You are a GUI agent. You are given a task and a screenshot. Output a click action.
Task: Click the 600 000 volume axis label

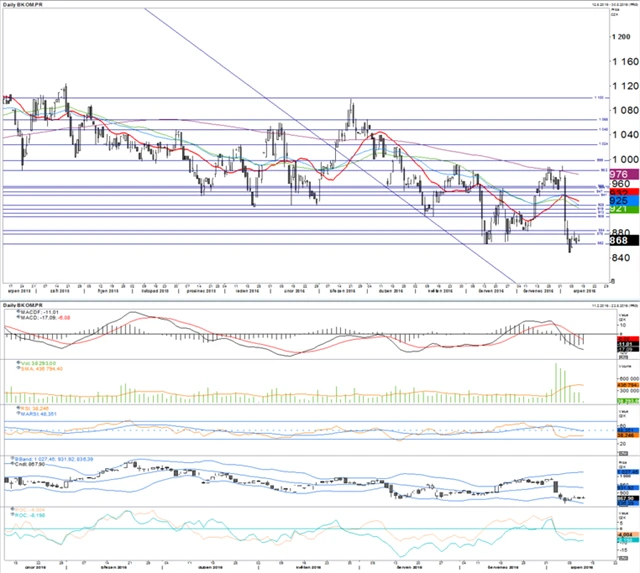(x=629, y=379)
